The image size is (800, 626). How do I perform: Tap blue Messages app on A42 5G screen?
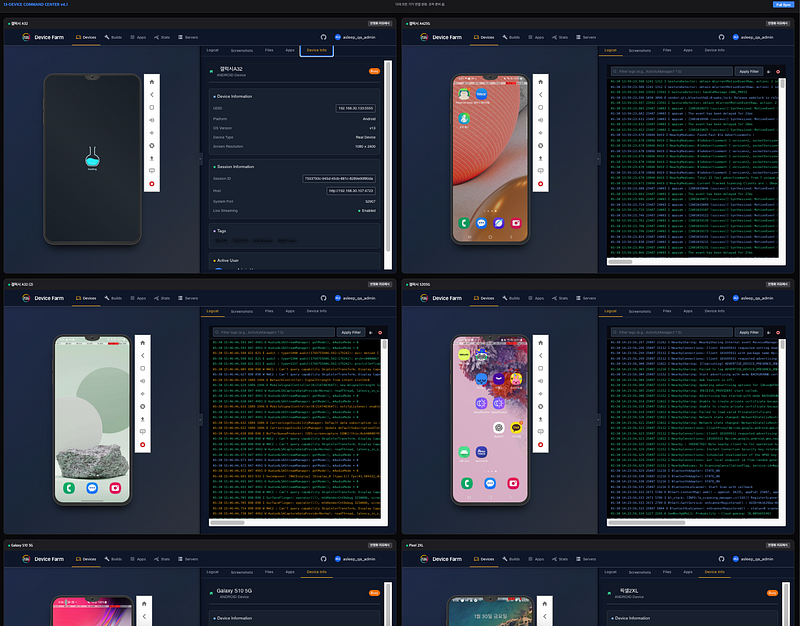(x=481, y=223)
